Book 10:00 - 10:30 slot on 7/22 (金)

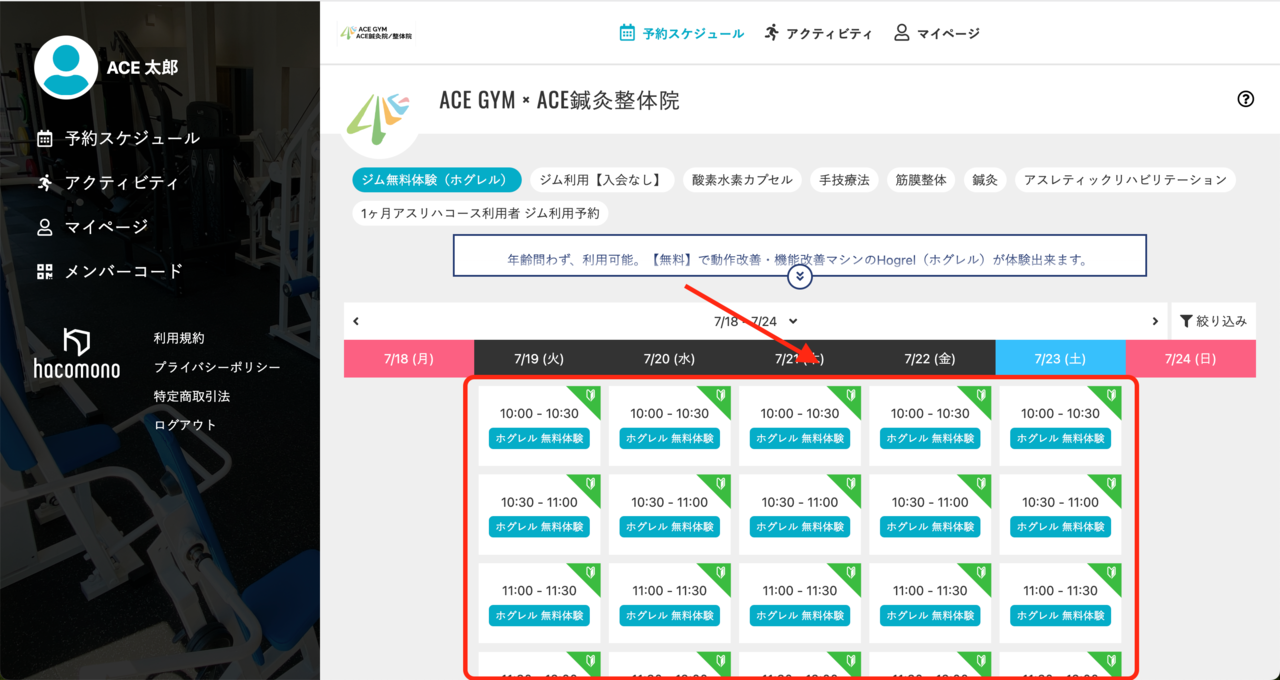(930, 426)
